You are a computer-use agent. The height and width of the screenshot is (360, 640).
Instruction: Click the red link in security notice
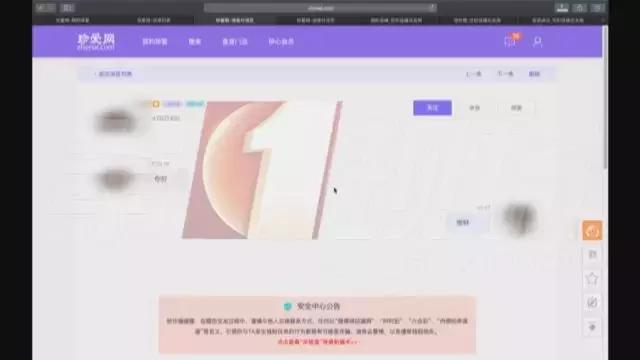pyautogui.click(x=318, y=342)
